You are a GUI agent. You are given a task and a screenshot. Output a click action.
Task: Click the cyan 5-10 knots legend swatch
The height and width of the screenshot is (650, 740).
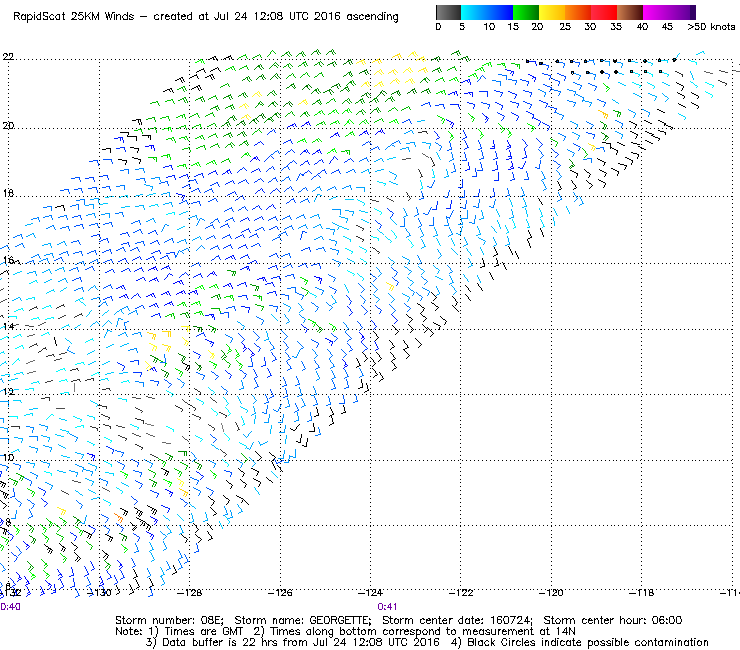click(474, 12)
